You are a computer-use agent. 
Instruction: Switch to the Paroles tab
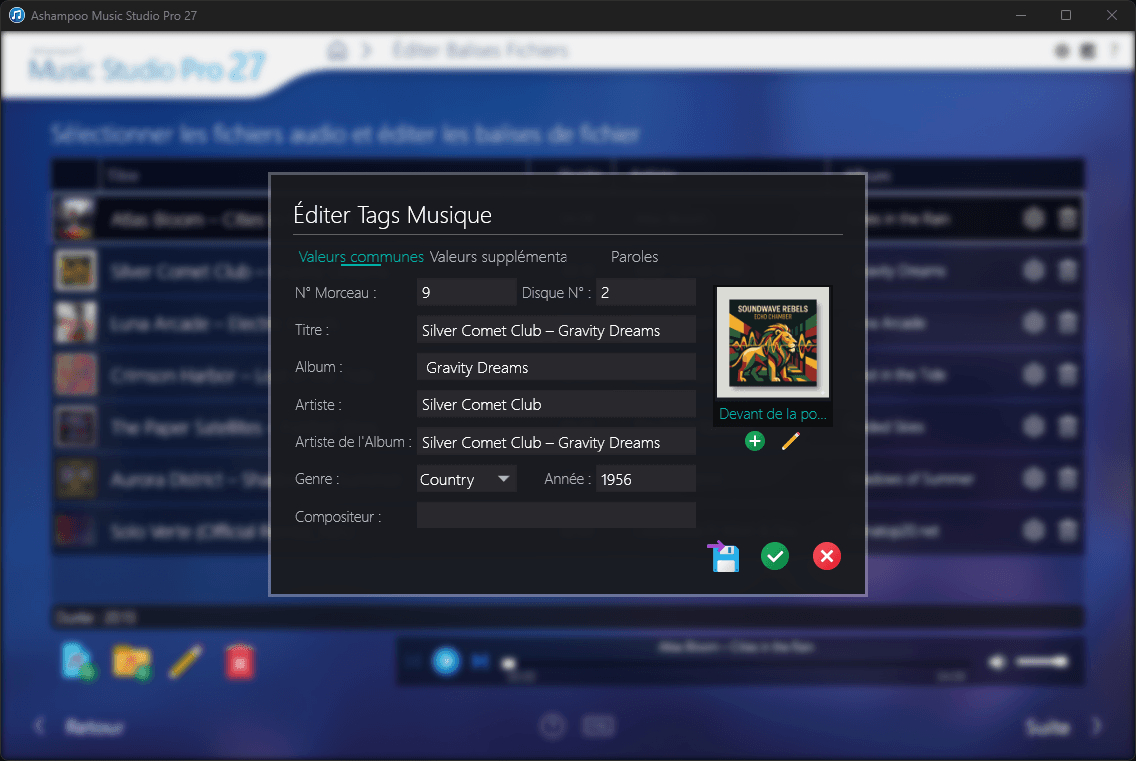(x=635, y=257)
